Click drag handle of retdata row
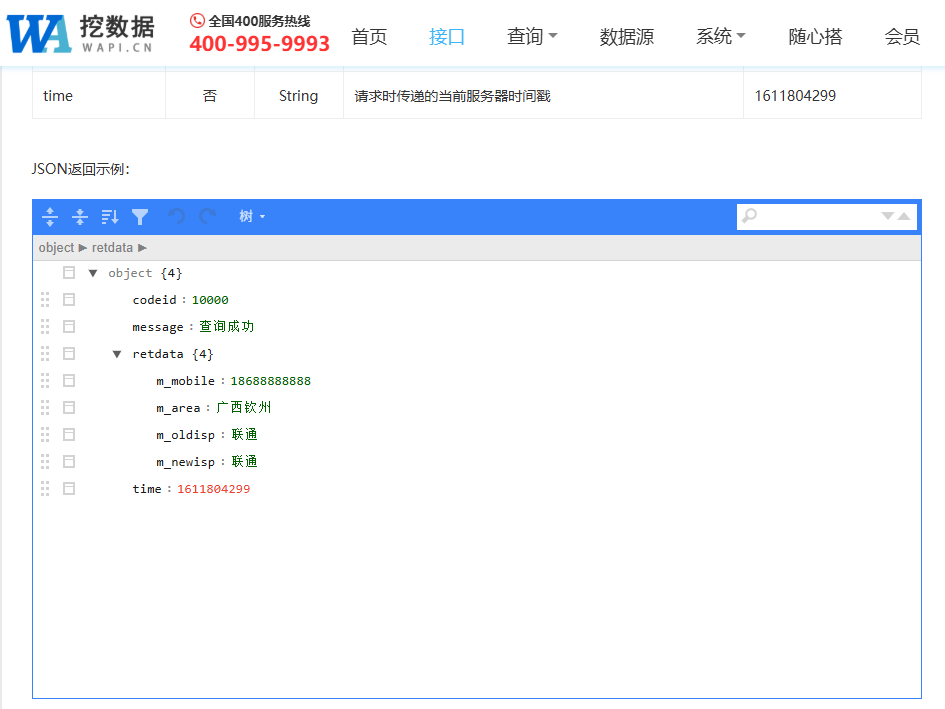Screen dimensions: 945x709 [x=45, y=354]
